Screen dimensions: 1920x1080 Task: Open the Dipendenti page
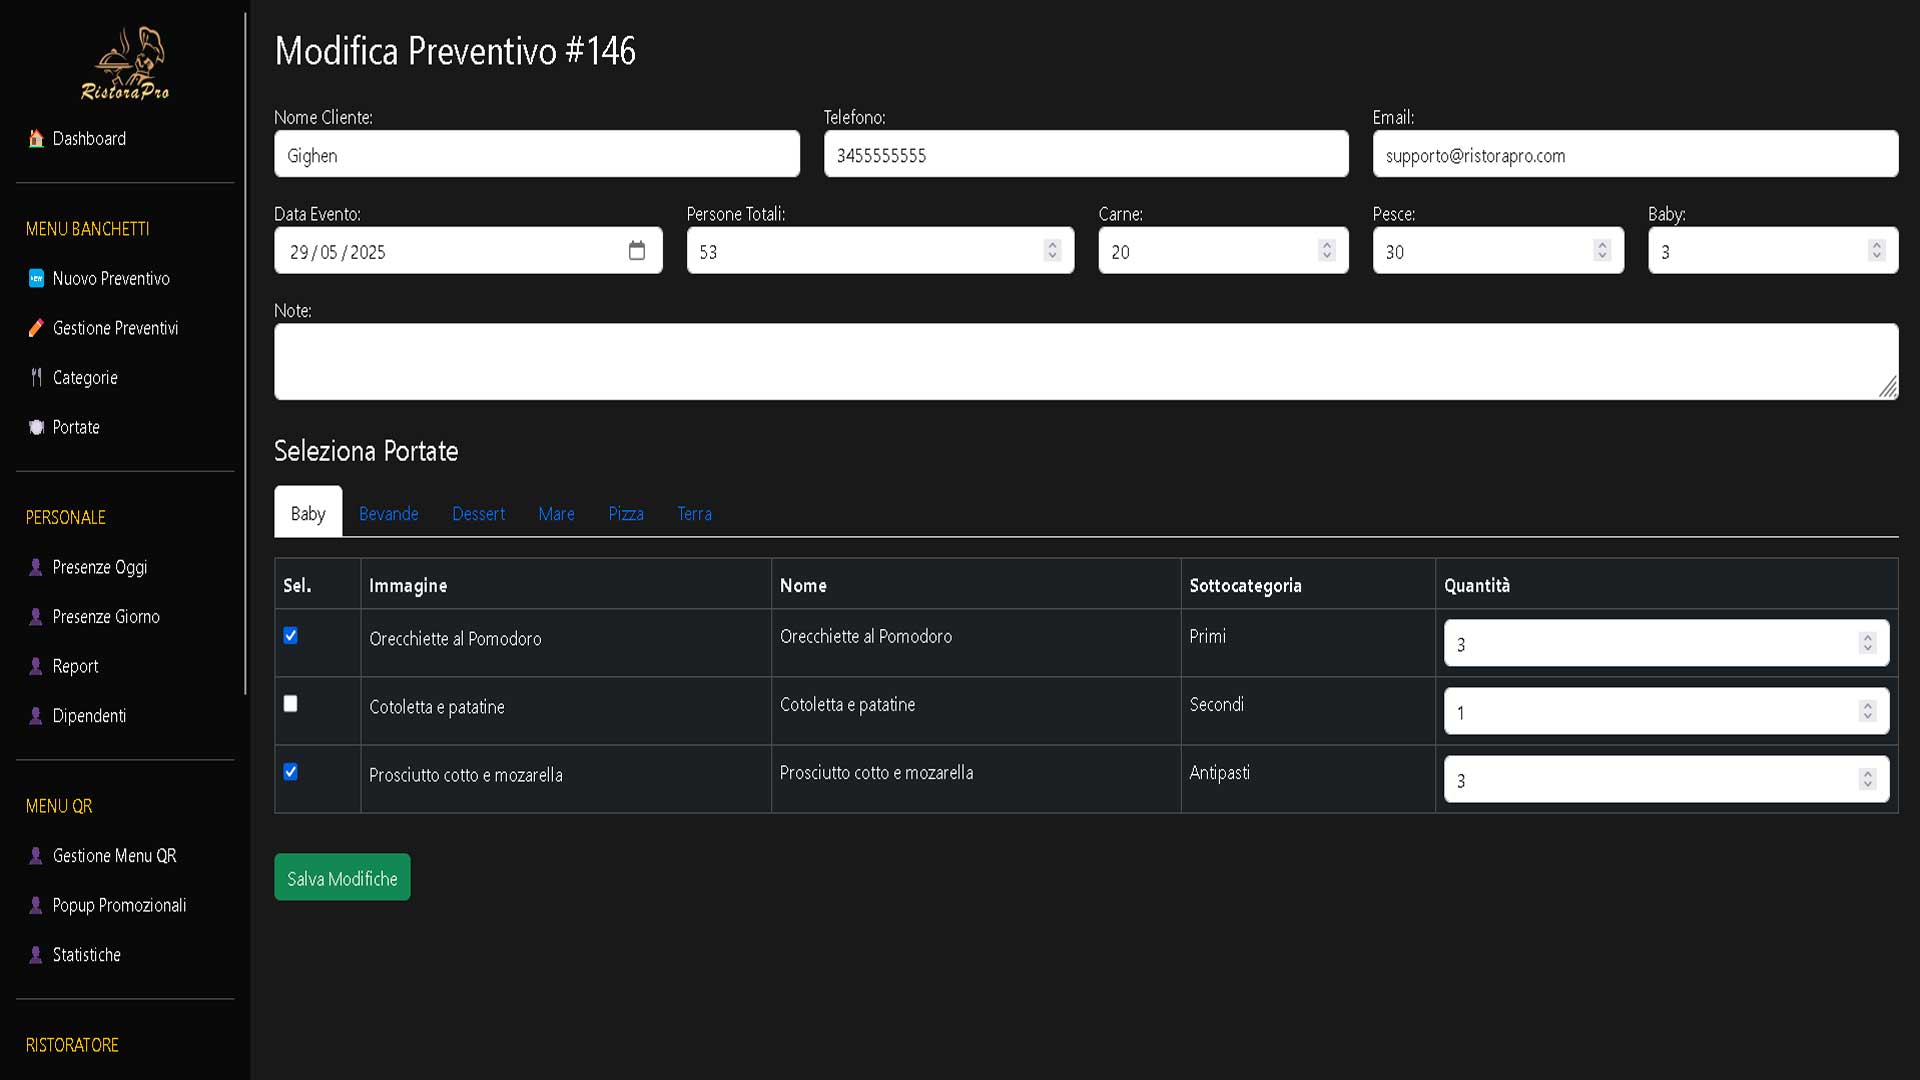coord(89,715)
